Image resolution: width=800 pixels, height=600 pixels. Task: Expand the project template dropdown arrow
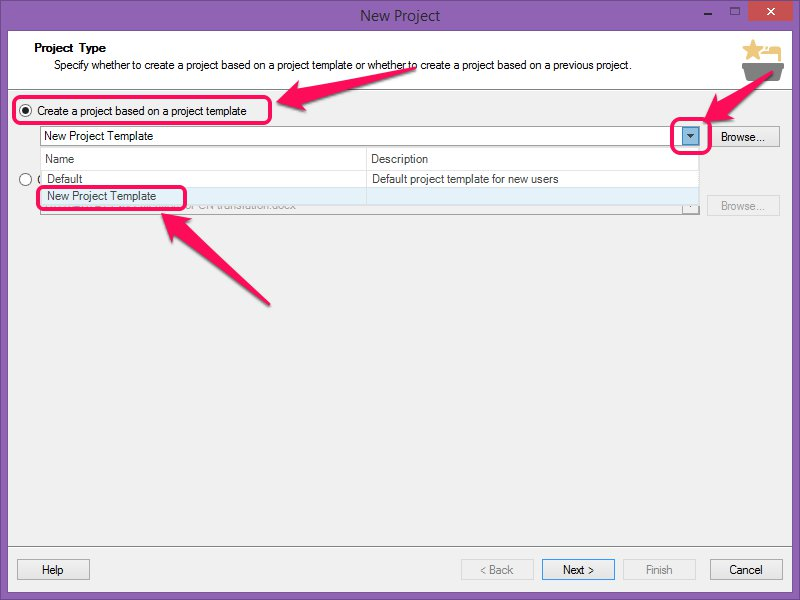pyautogui.click(x=690, y=137)
